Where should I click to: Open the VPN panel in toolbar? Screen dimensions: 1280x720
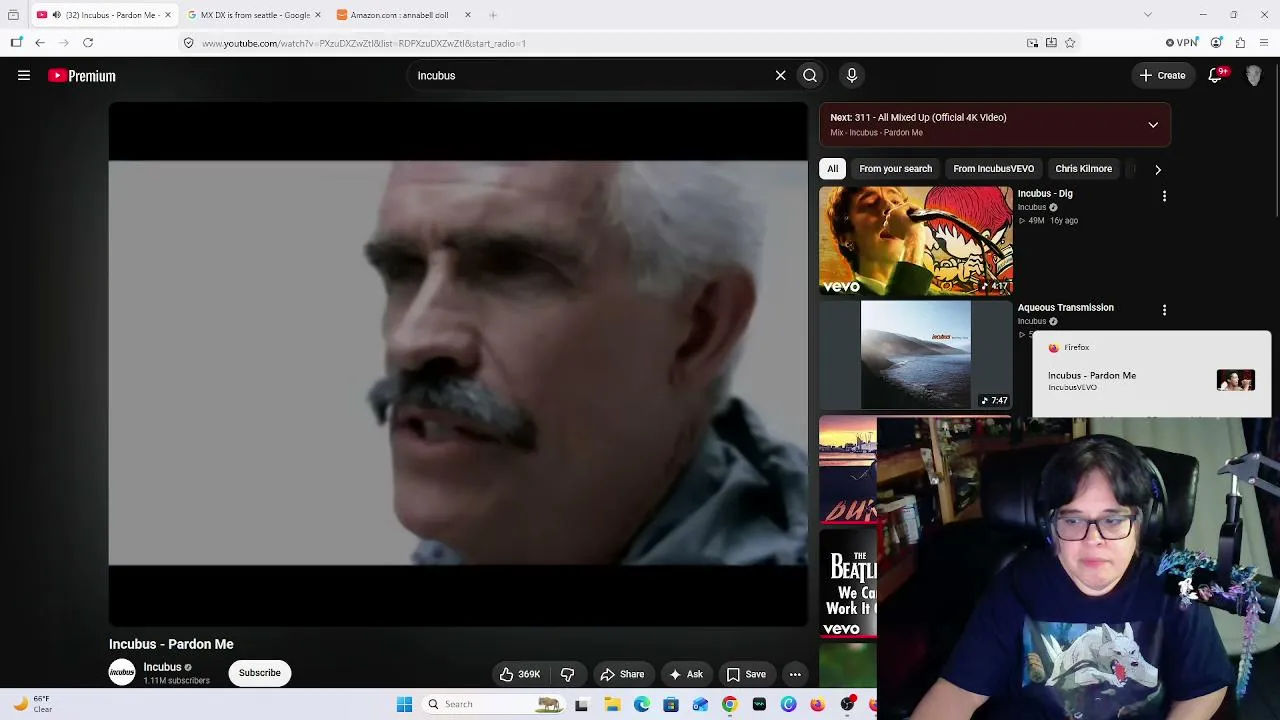(1182, 43)
